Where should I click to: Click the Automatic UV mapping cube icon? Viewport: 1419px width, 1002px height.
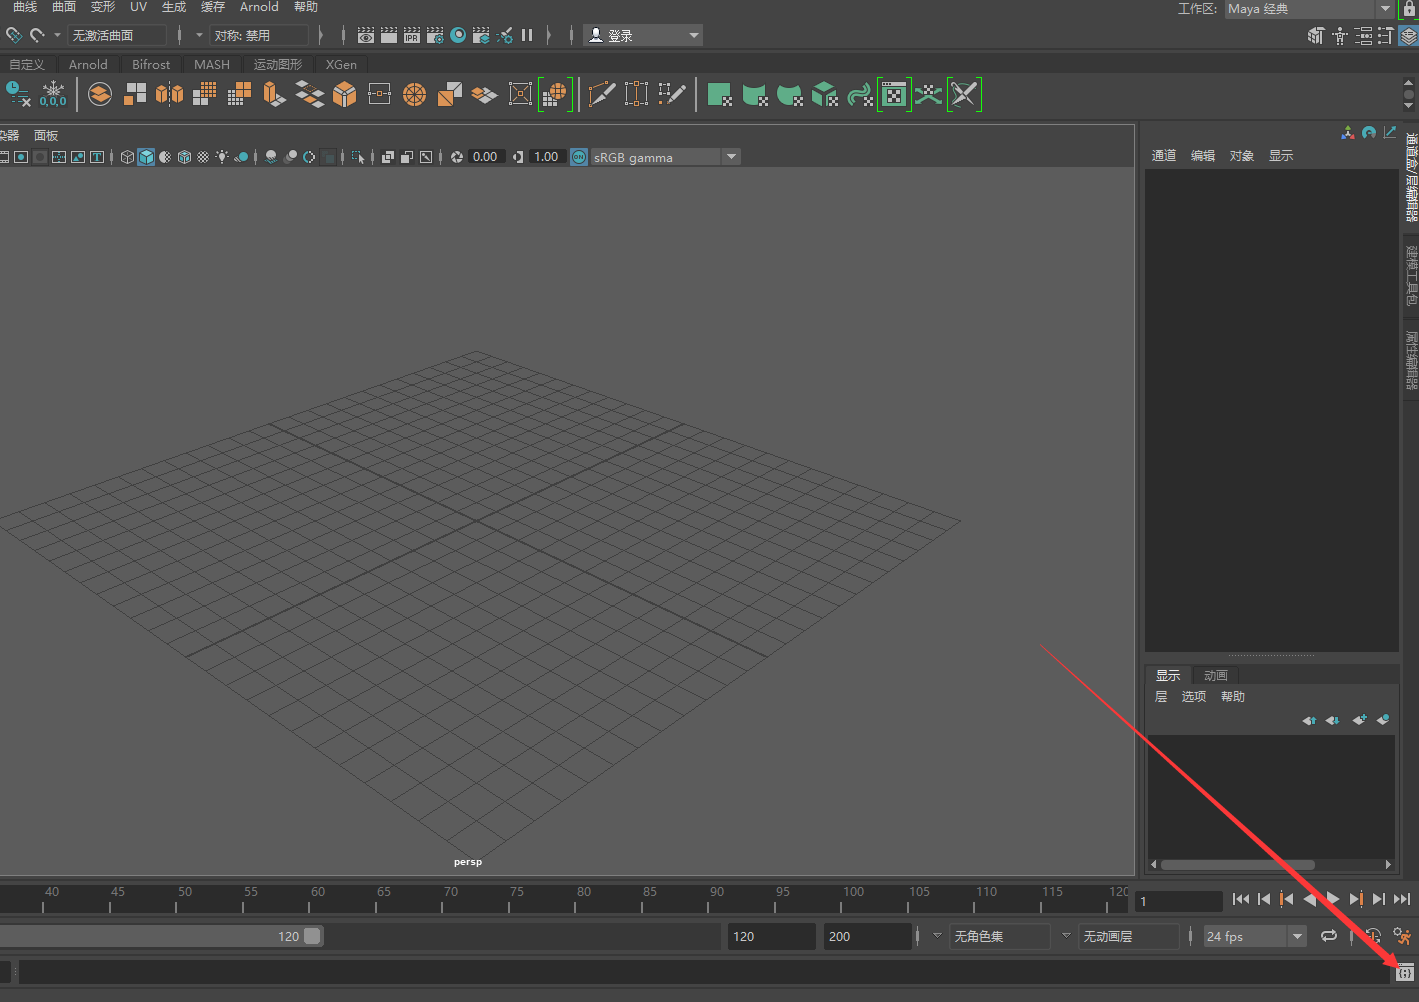tap(824, 95)
